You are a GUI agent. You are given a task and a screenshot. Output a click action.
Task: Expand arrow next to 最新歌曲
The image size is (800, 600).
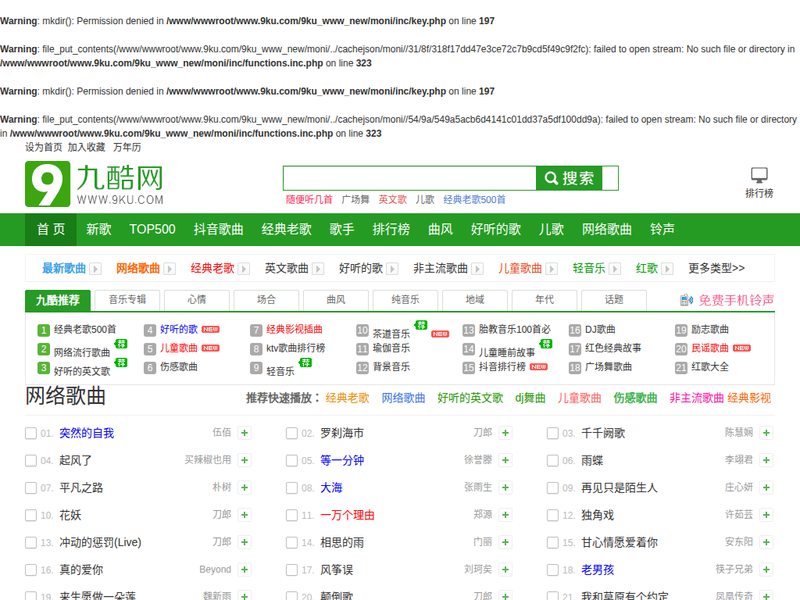coord(95,269)
